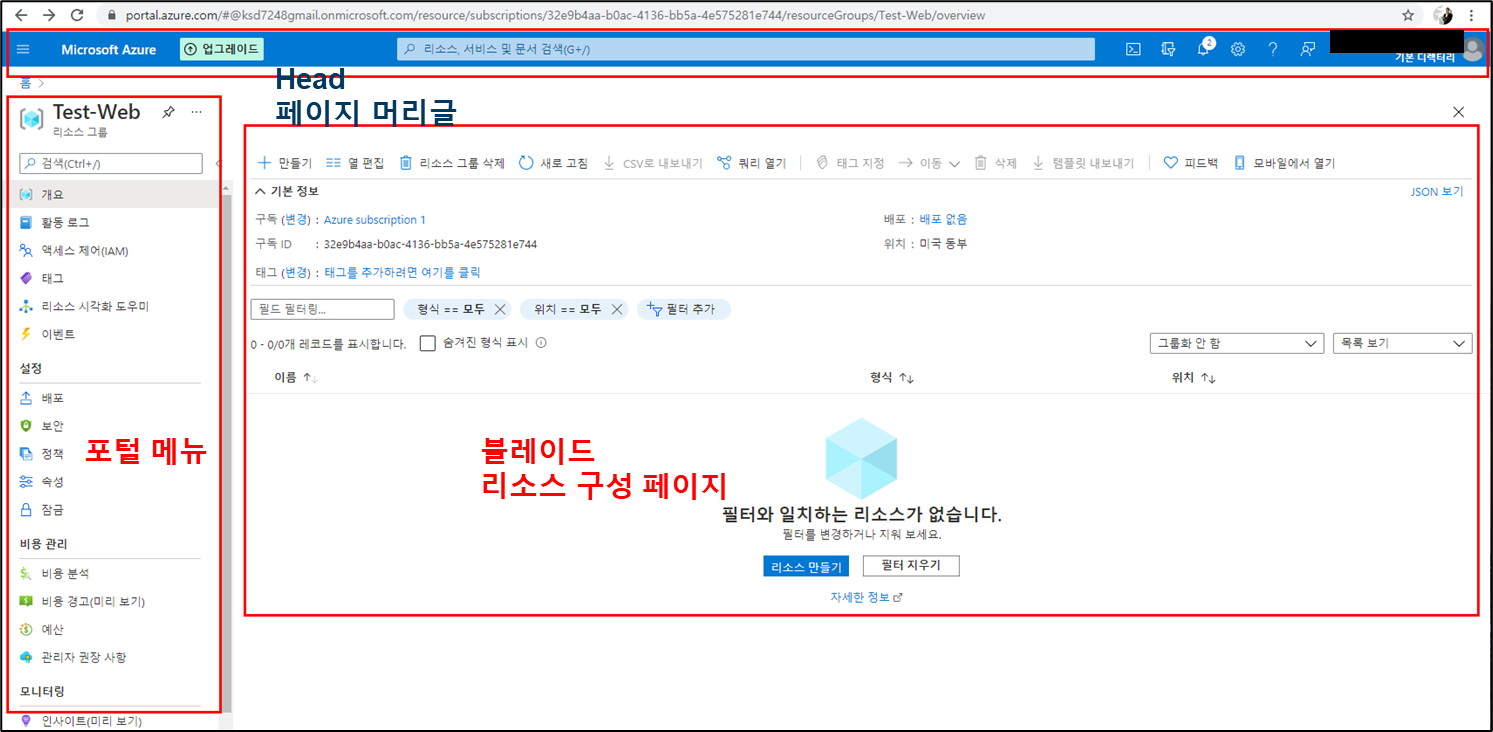
Task: Open the help question mark icon
Action: (x=1272, y=49)
